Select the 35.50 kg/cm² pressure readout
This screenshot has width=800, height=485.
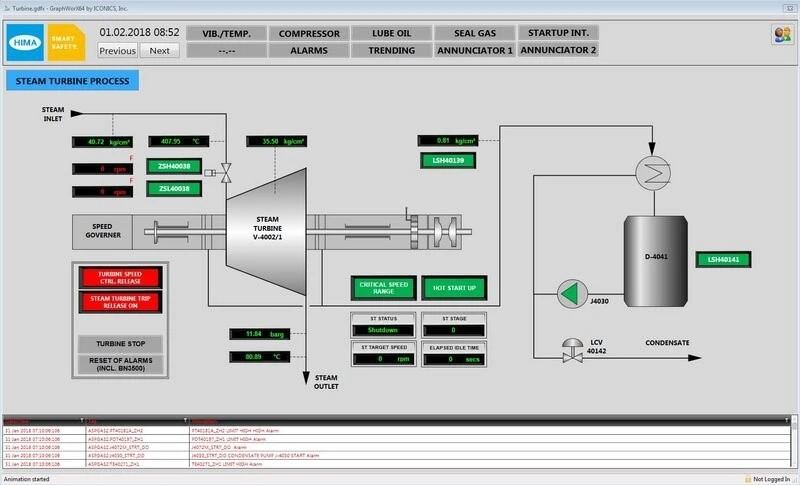pos(277,141)
